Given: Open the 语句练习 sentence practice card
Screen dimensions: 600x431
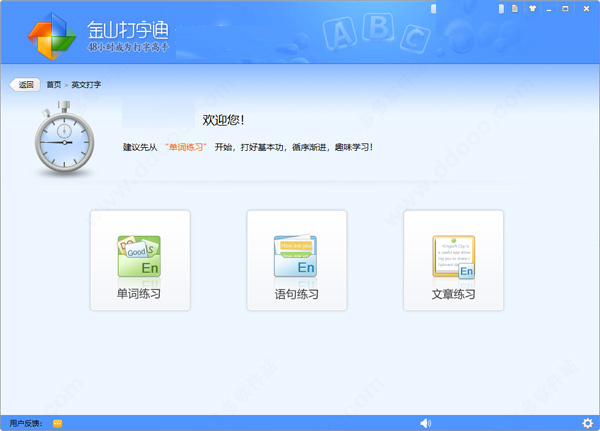Looking at the screenshot, I should pyautogui.click(x=297, y=260).
